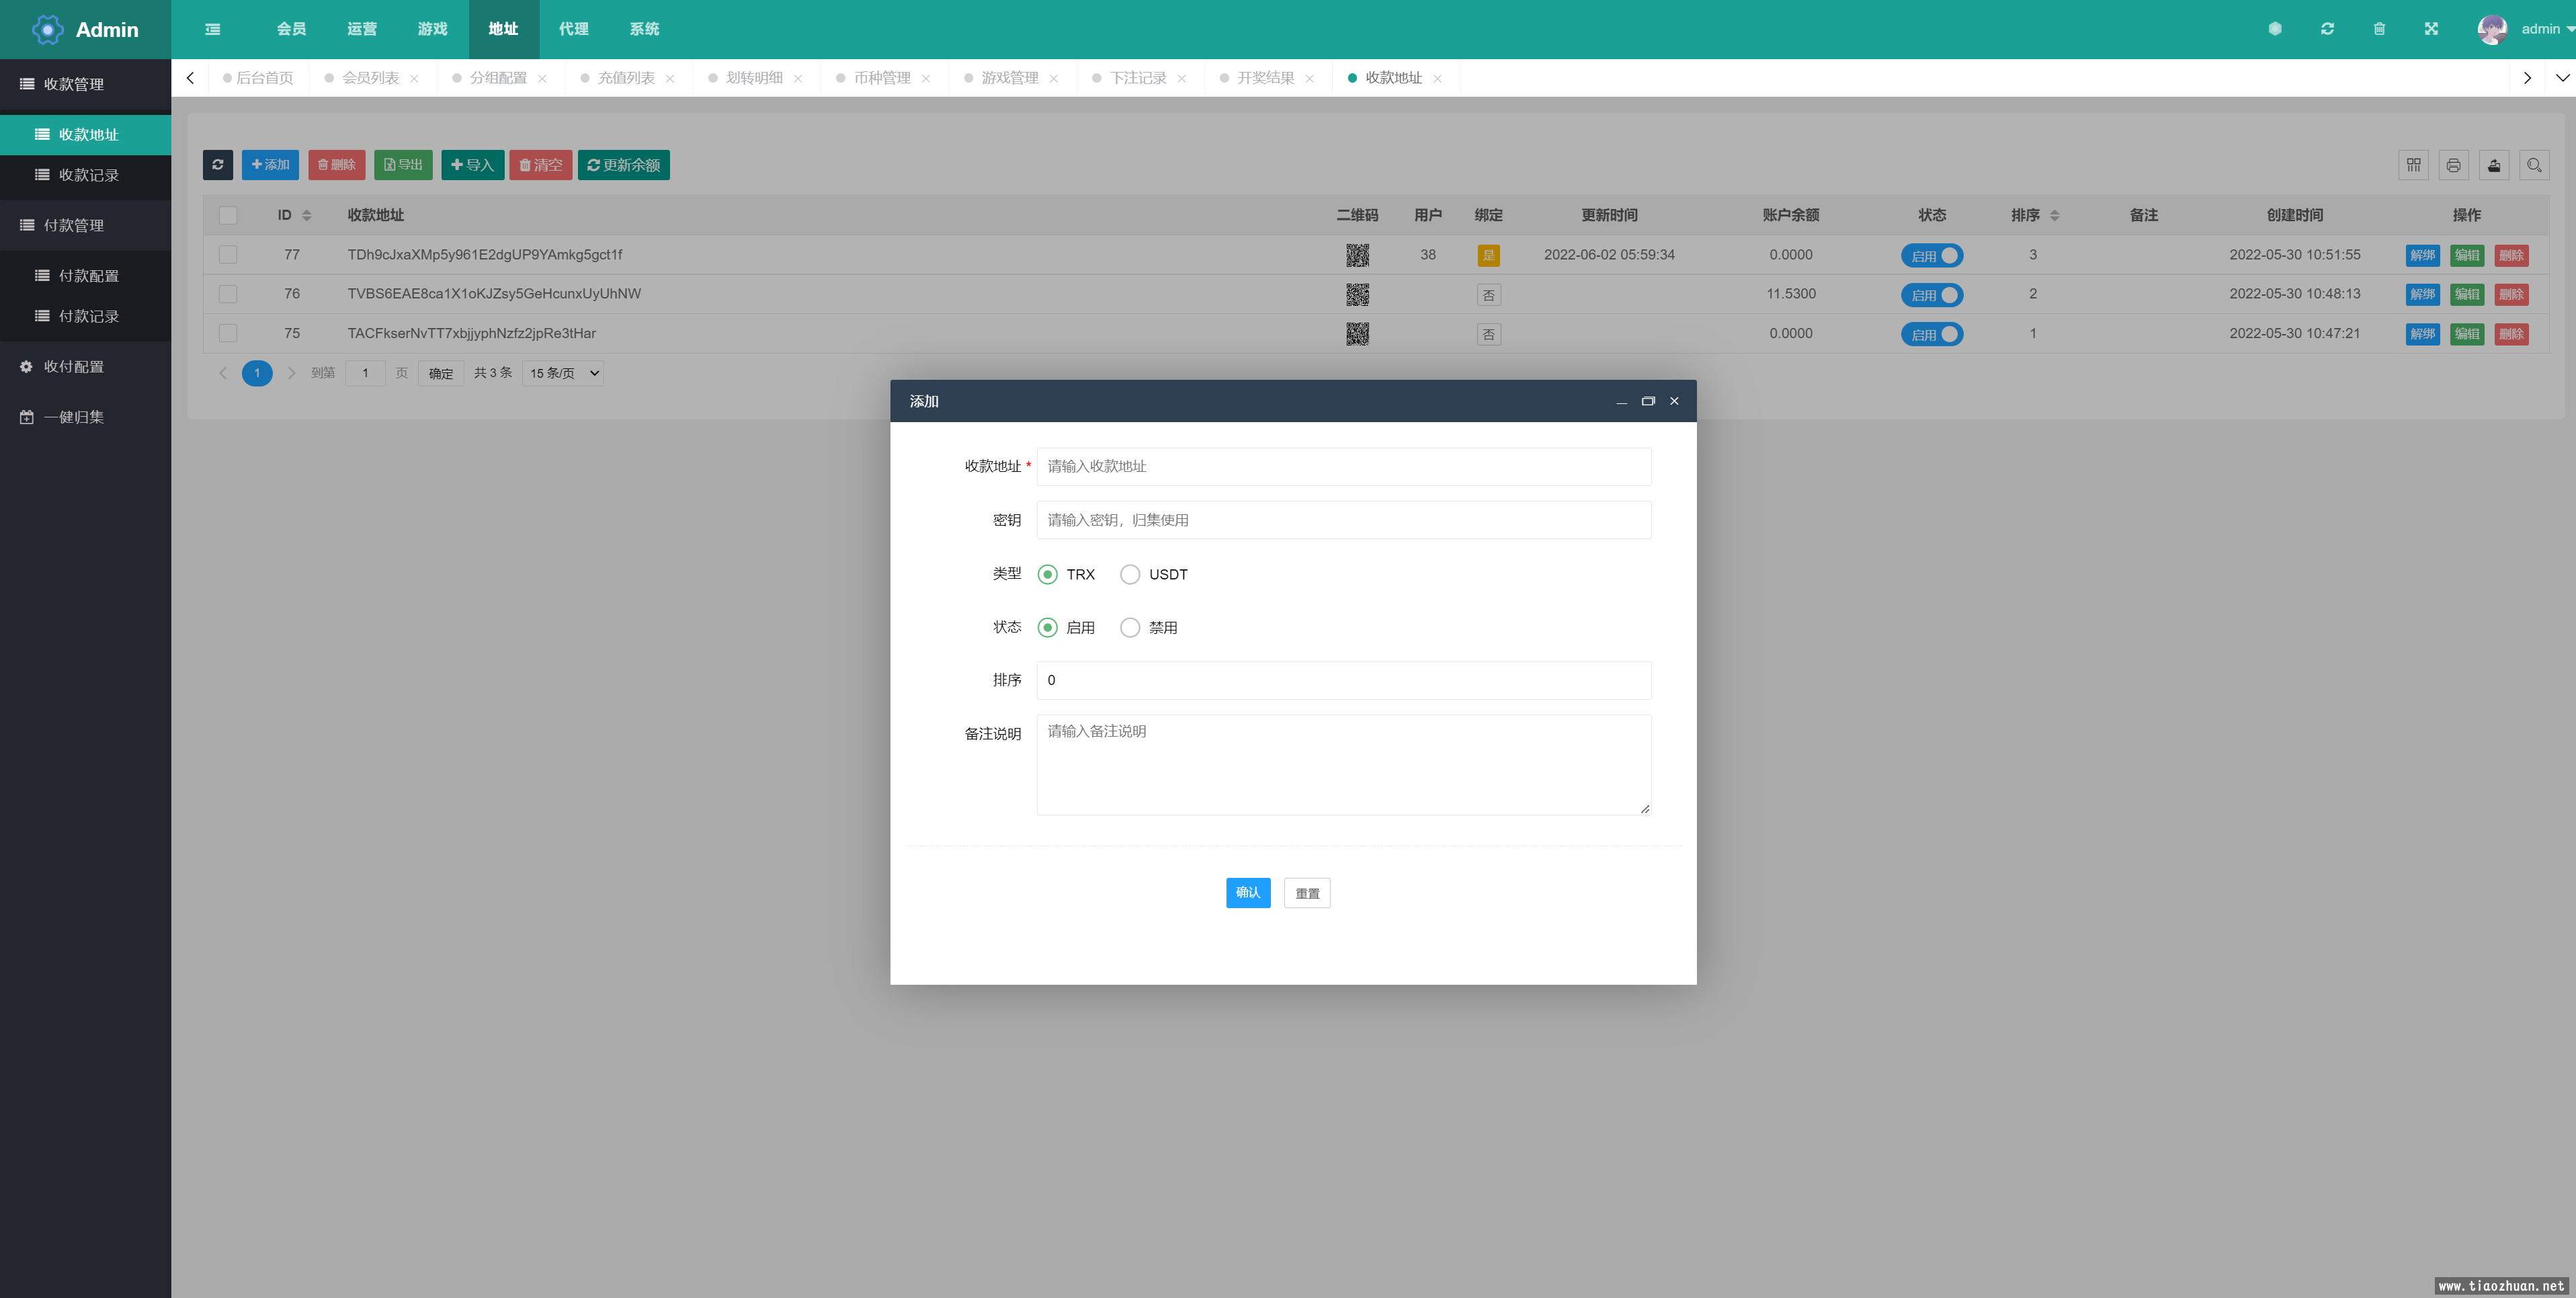
Task: Close the 添加 dialog
Action: [x=1674, y=401]
